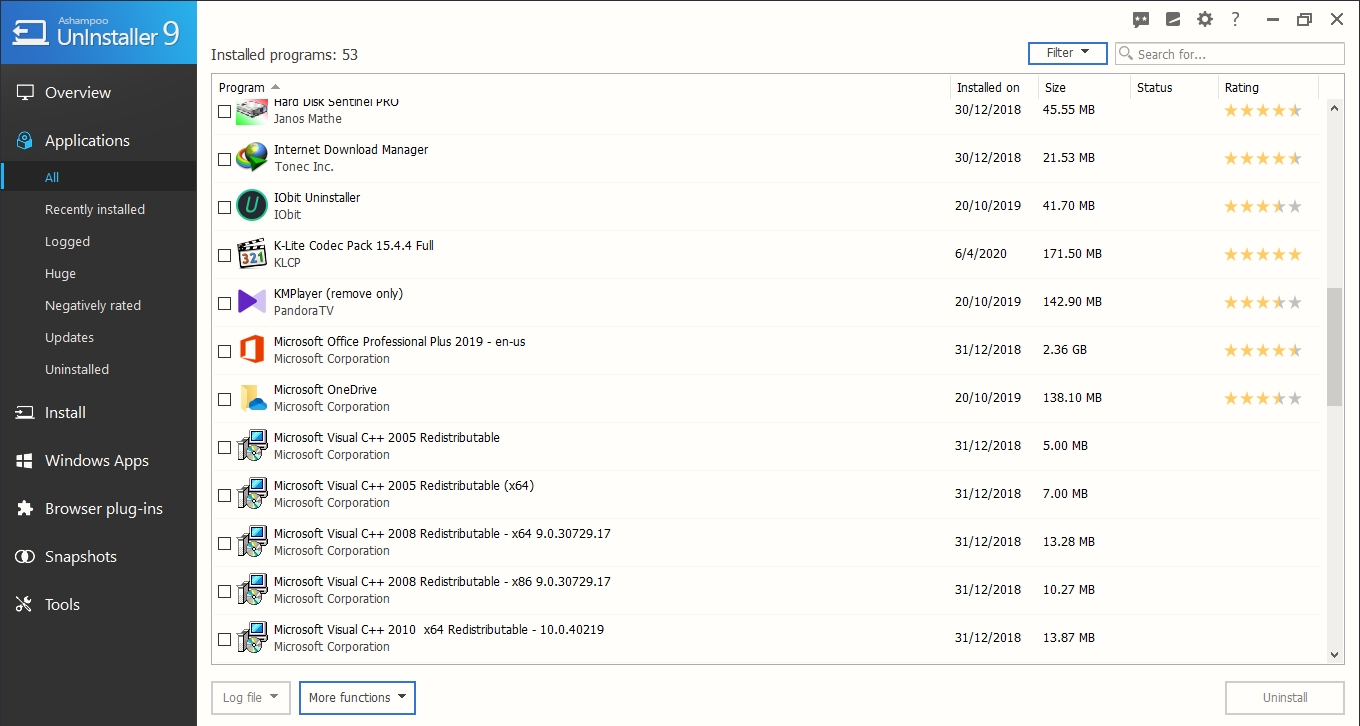This screenshot has width=1360, height=726.
Task: Click the Search for... input field
Action: click(1230, 54)
